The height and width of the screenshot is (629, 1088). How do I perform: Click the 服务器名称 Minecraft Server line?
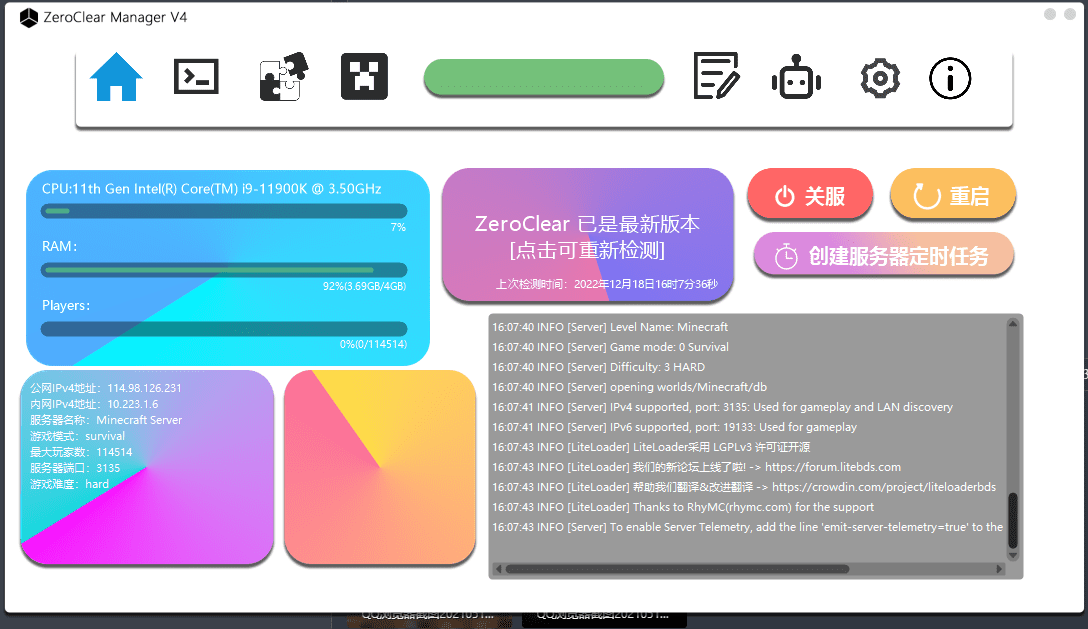pyautogui.click(x=106, y=420)
